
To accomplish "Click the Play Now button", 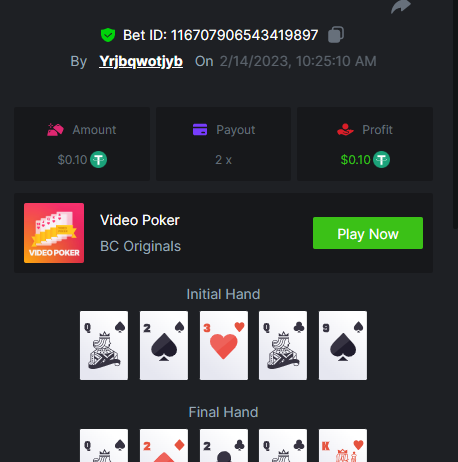I will pyautogui.click(x=368, y=233).
